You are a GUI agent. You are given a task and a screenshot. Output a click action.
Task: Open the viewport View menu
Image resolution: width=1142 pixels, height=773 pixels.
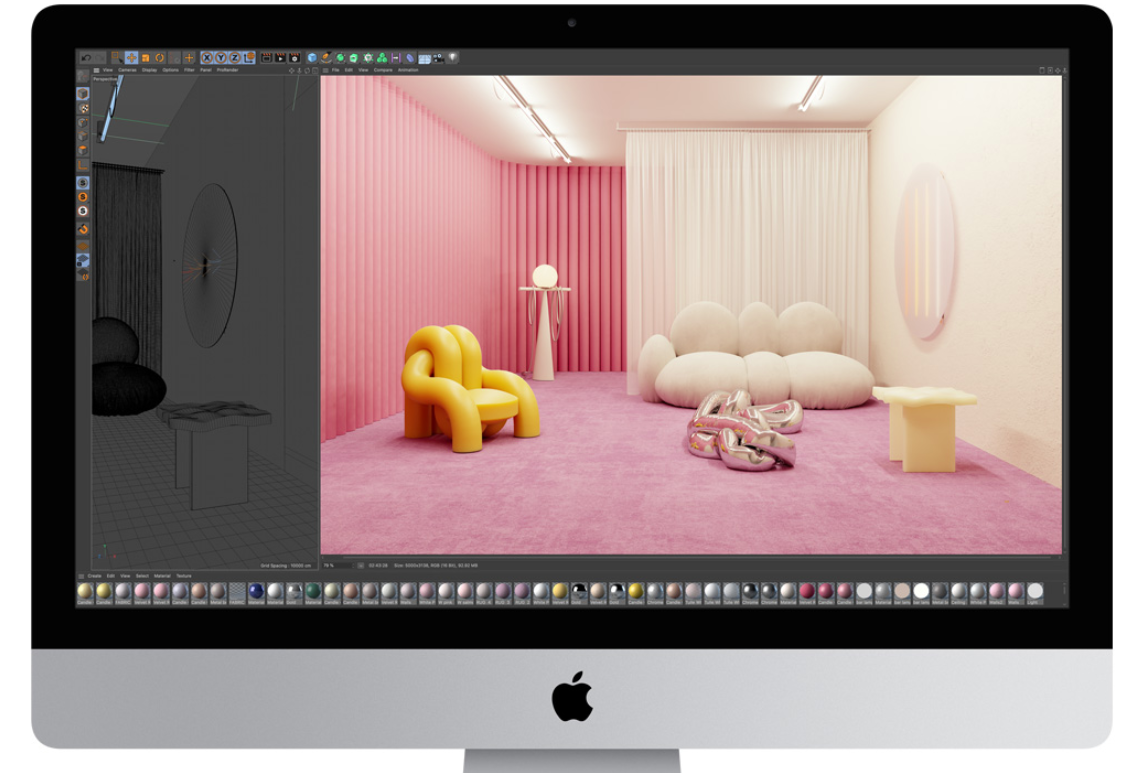click(x=108, y=70)
